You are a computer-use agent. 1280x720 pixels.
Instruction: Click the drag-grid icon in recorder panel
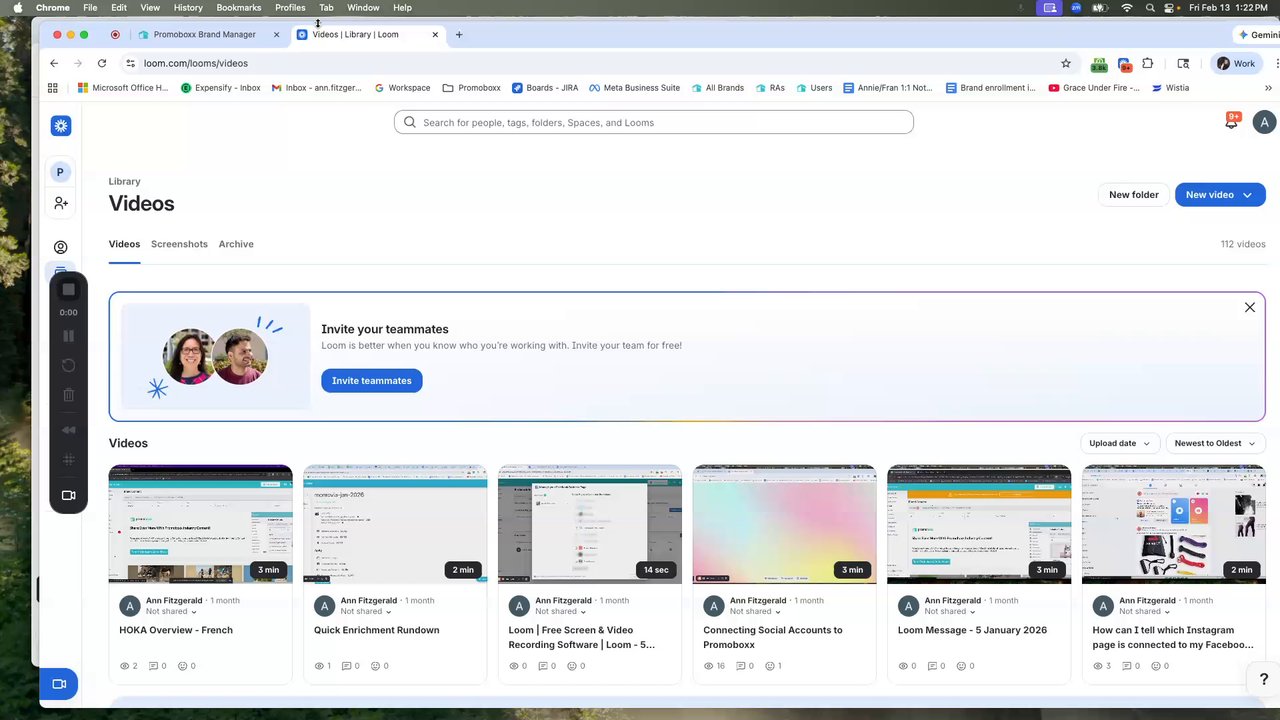coord(69,460)
